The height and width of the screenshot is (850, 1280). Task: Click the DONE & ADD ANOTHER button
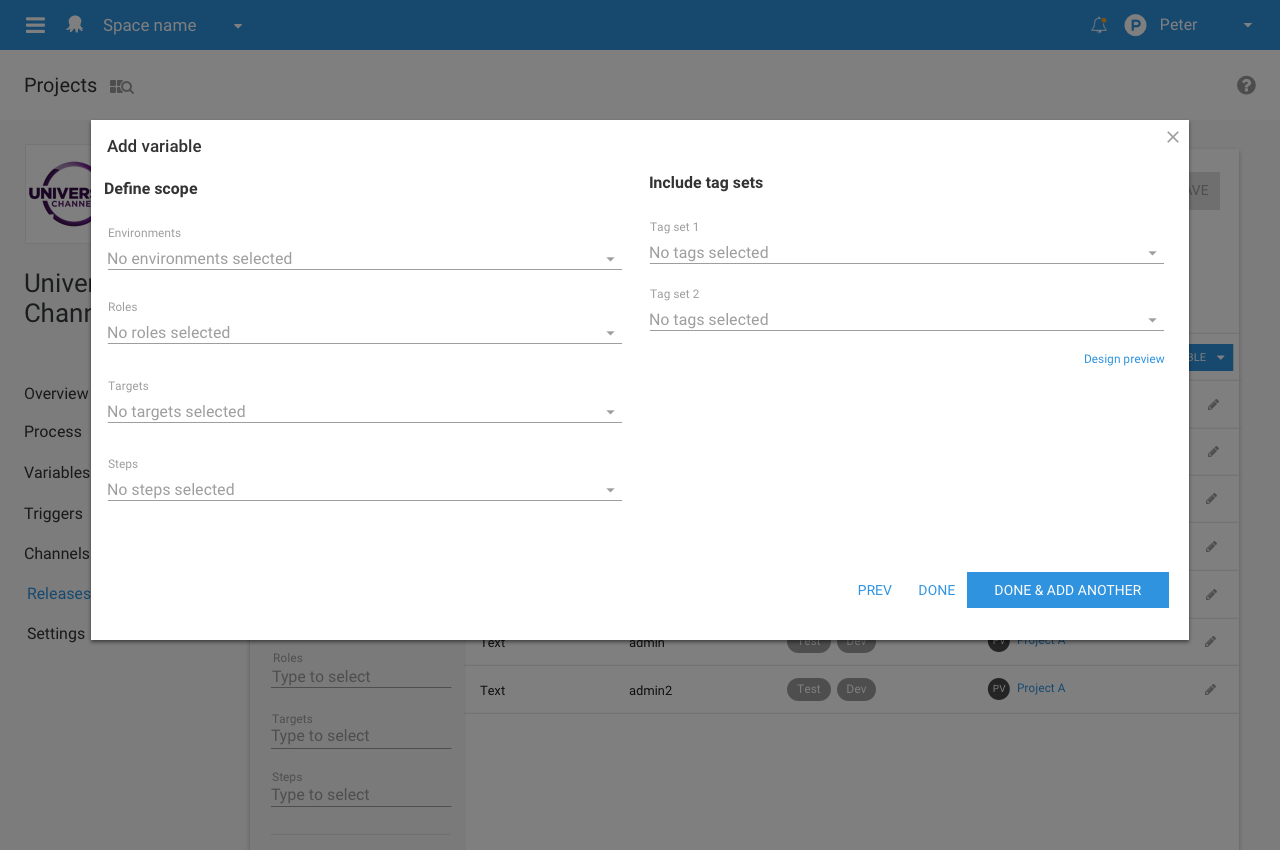pyautogui.click(x=1067, y=590)
